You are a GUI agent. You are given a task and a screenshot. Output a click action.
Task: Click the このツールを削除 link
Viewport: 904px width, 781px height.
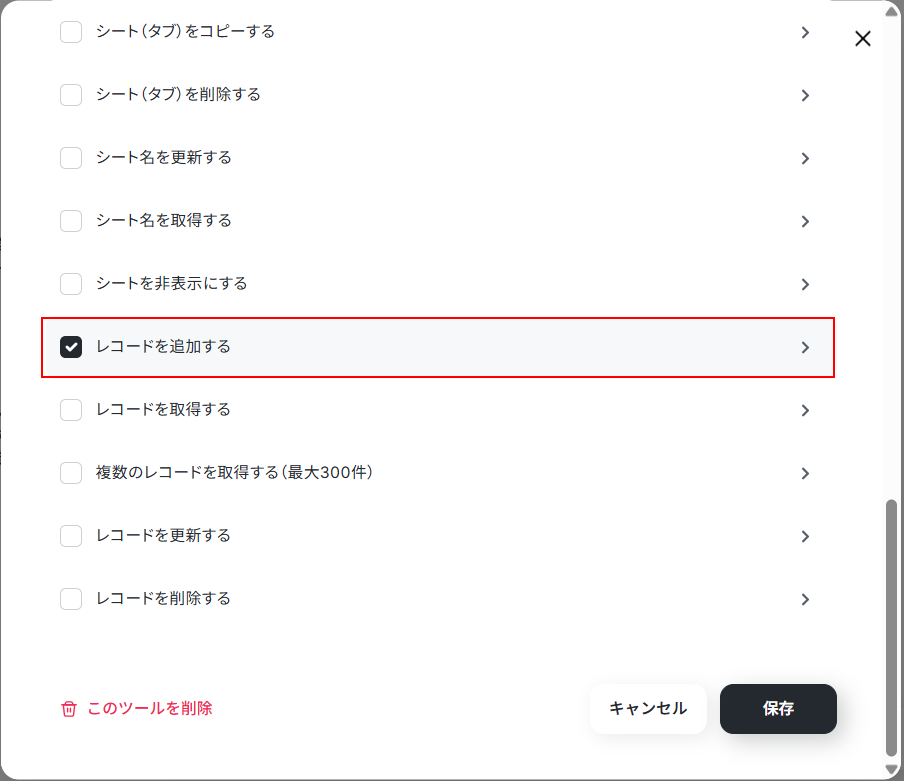[x=150, y=708]
